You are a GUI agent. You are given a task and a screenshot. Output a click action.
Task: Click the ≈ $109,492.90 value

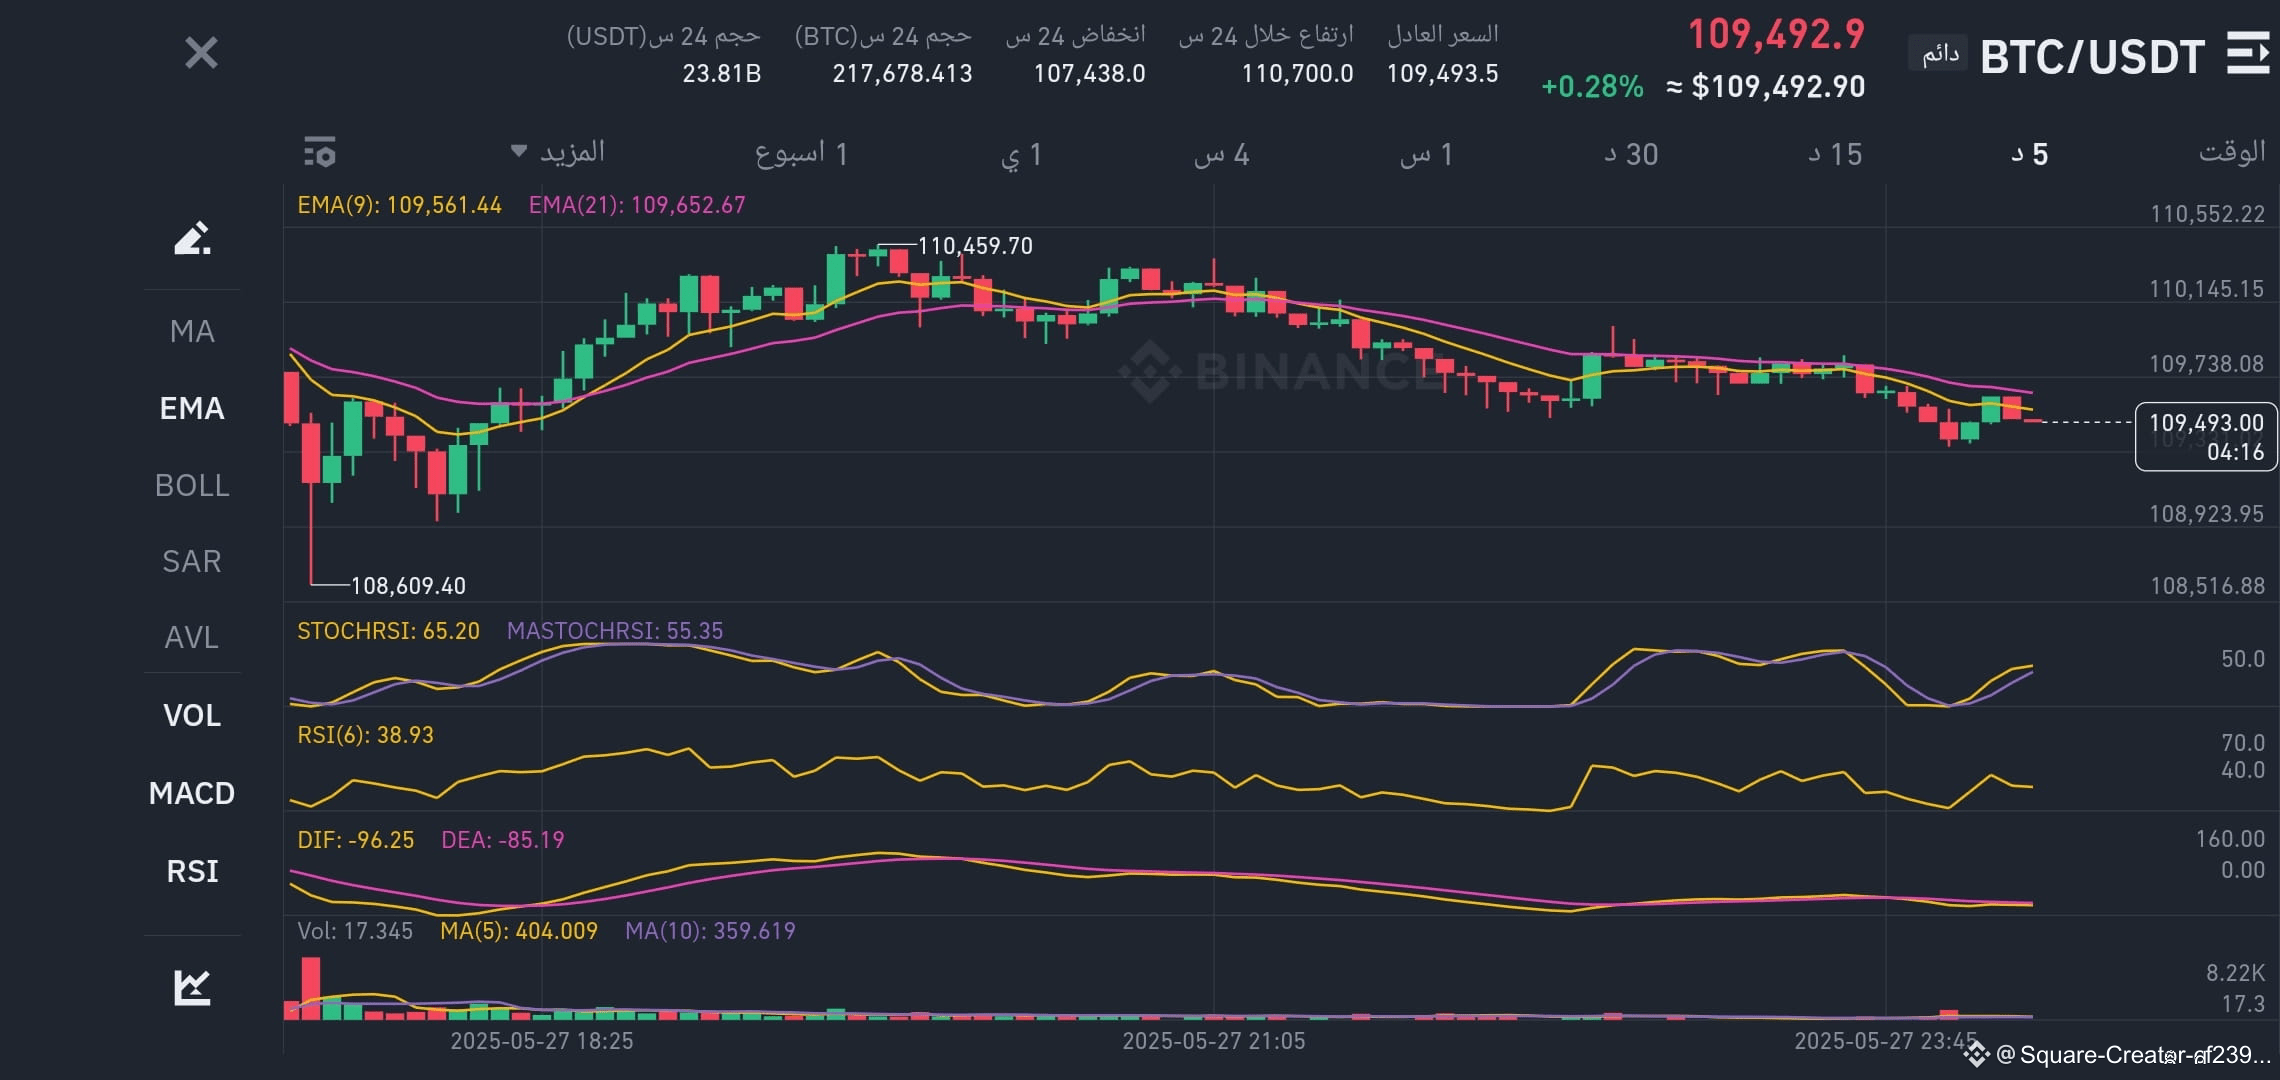(1766, 87)
